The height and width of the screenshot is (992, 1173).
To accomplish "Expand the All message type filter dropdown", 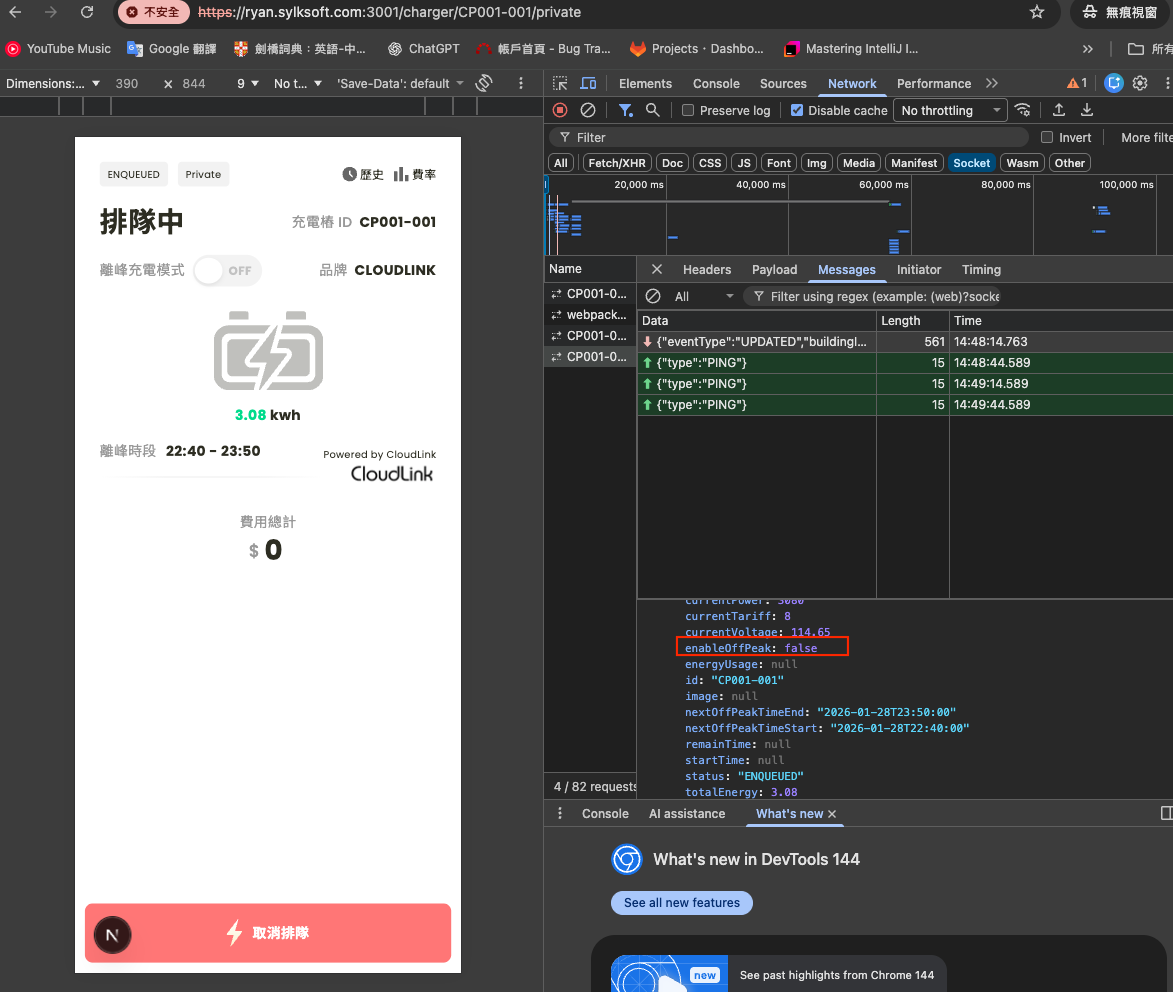I will point(704,297).
